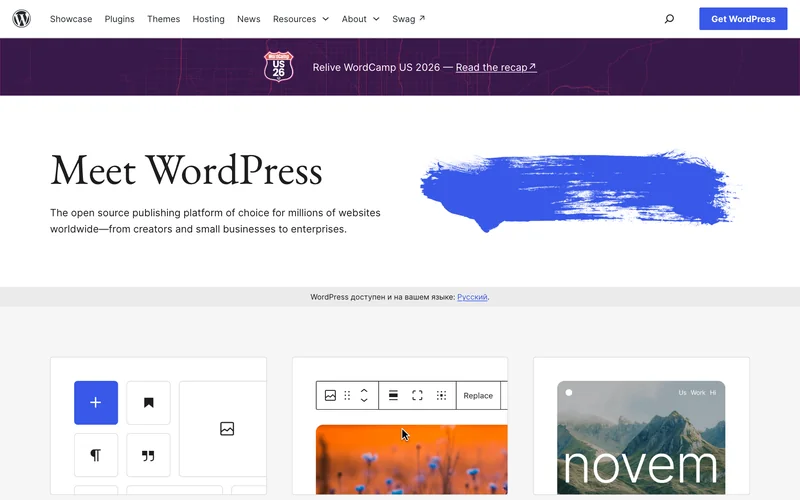Open the Themes menu item
Image resolution: width=800 pixels, height=500 pixels.
coord(163,19)
